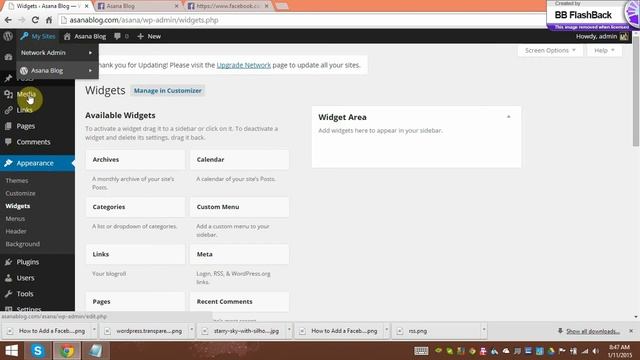
Task: Click the browser reload icon
Action: [35, 20]
